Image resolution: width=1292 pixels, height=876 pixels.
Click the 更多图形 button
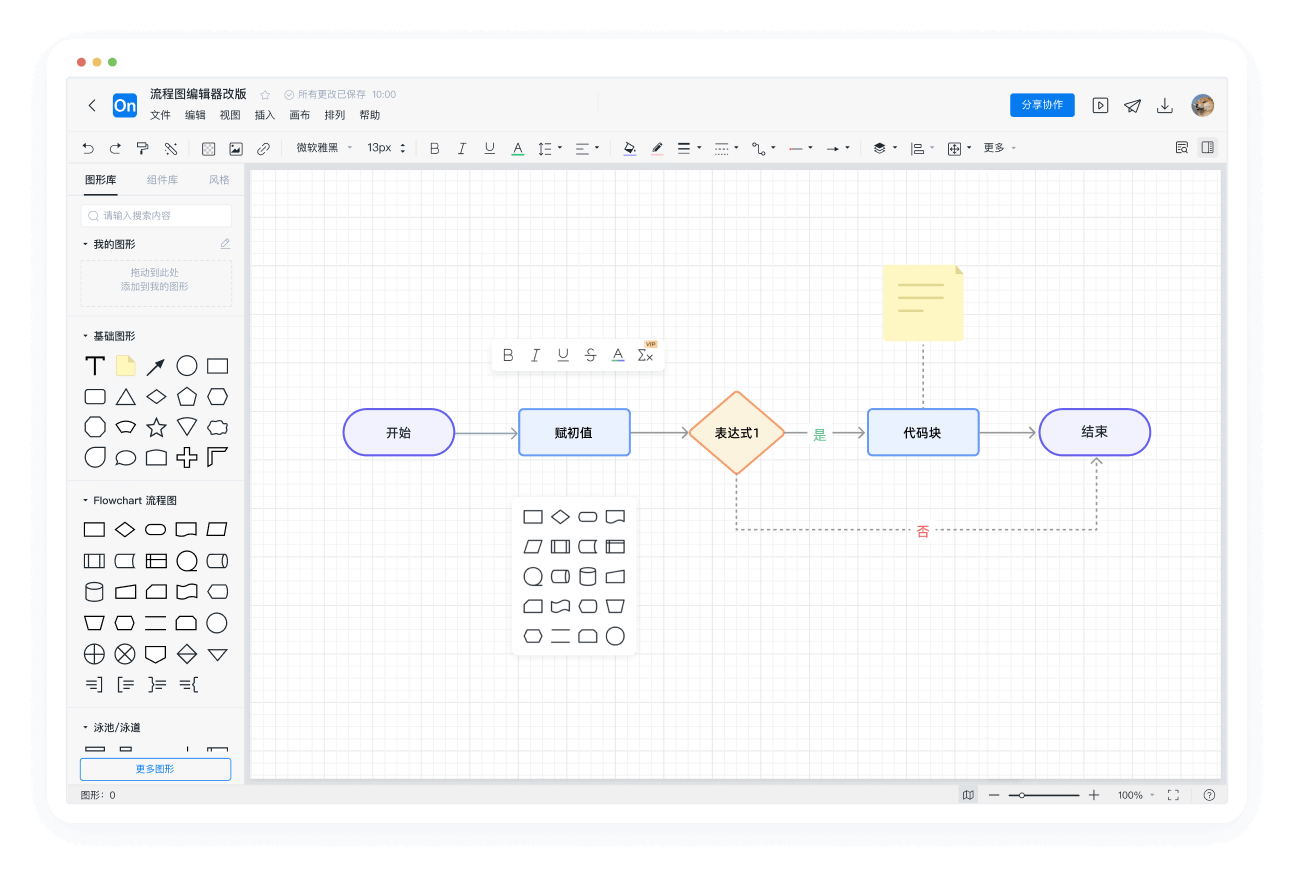(155, 769)
